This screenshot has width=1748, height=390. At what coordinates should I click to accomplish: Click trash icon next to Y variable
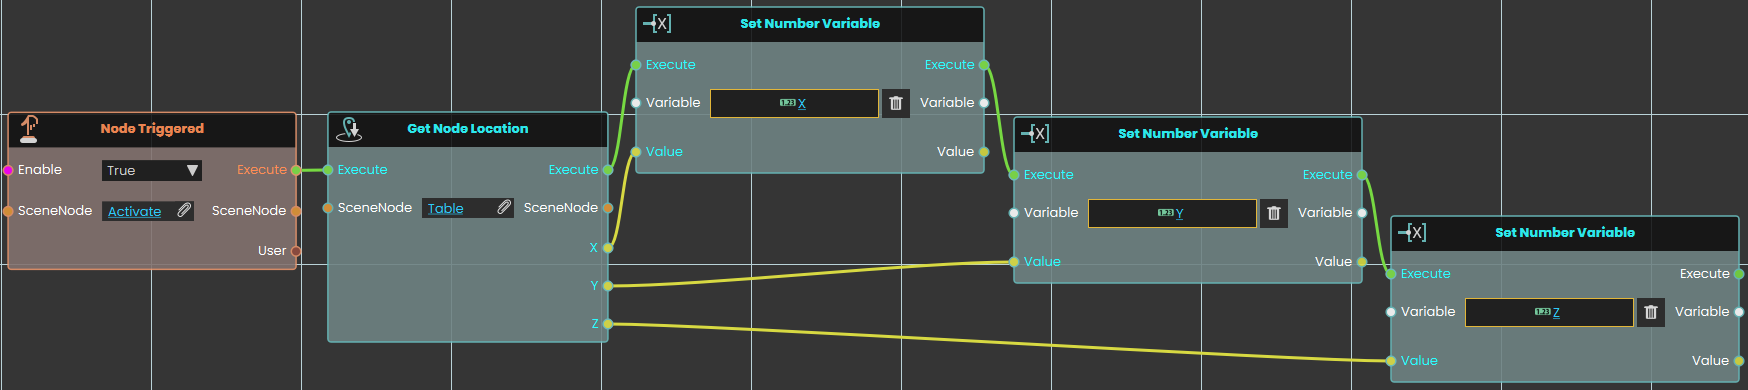(1274, 213)
